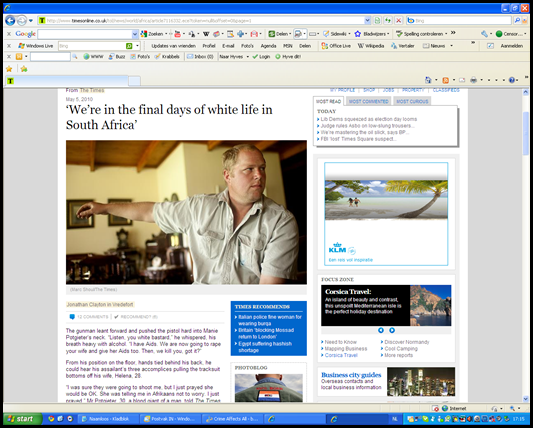Click Updates van vrienden in Windows Live toolbar
Image resolution: width=533 pixels, height=428 pixels.
point(173,46)
